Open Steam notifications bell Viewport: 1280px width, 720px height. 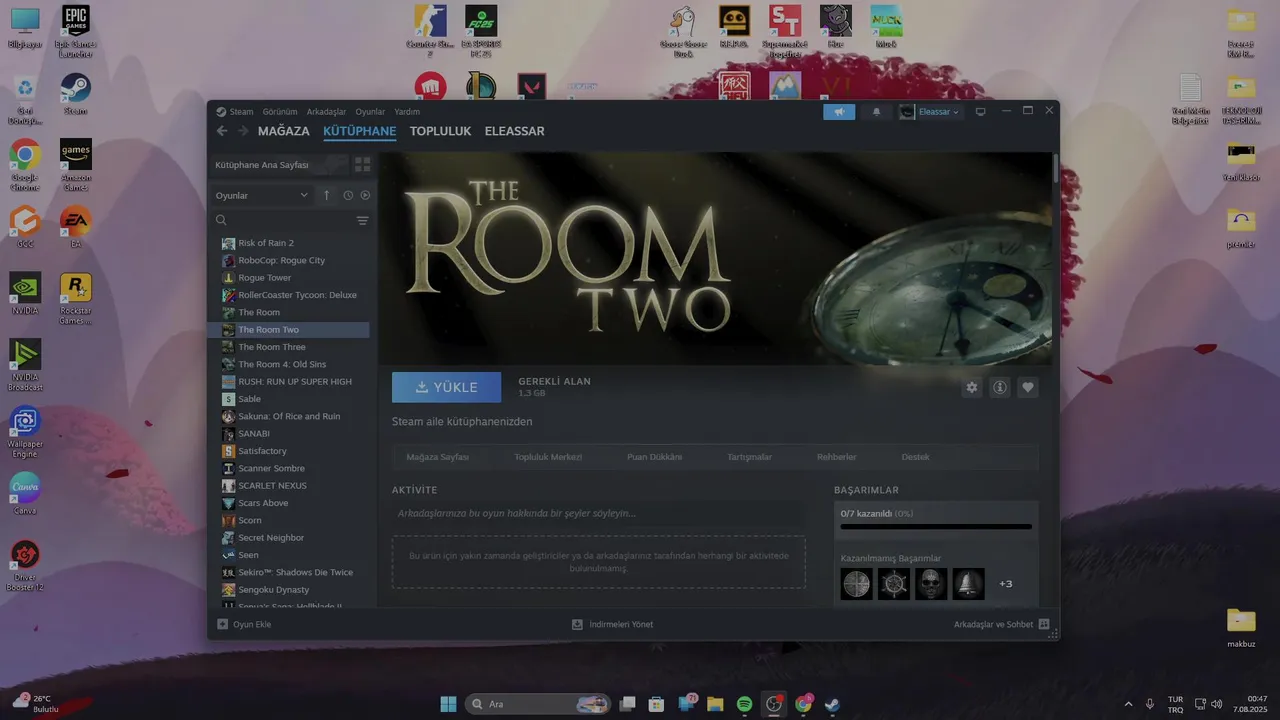point(876,112)
